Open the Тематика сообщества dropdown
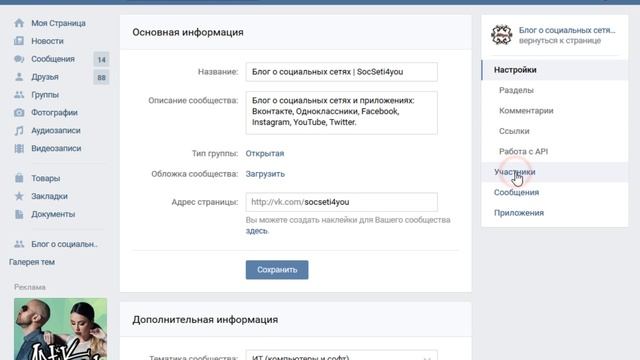 (x=342, y=356)
